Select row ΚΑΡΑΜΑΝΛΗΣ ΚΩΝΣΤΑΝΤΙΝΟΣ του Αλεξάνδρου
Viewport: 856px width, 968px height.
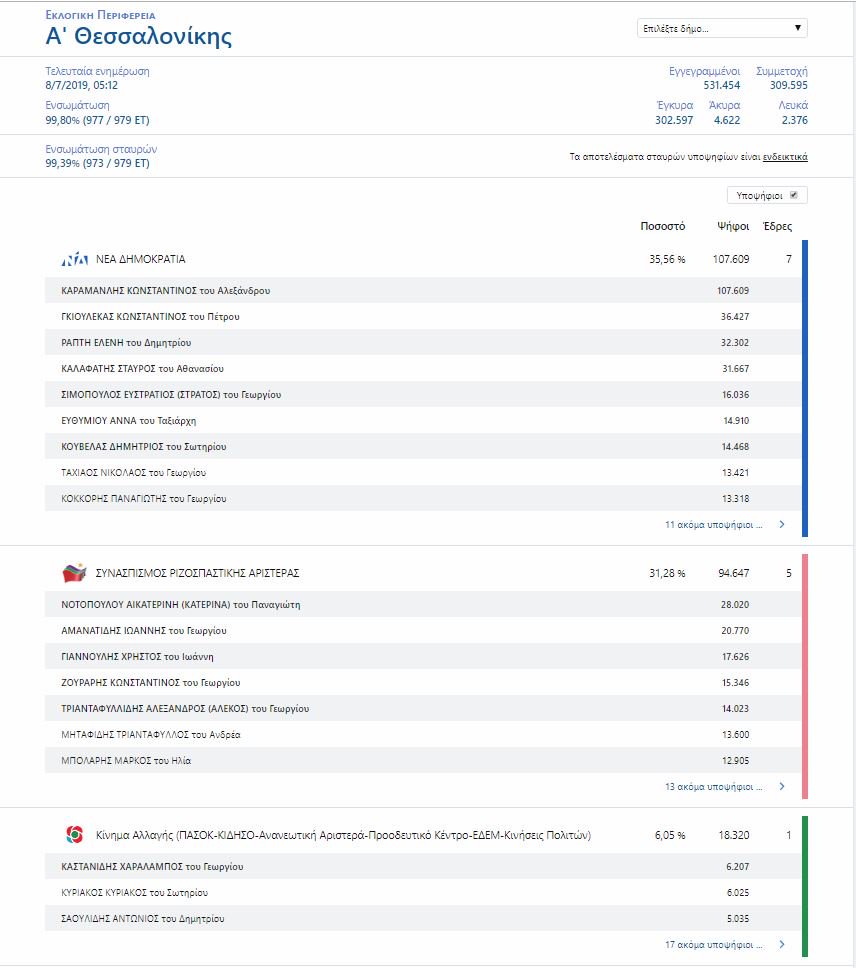(x=423, y=290)
